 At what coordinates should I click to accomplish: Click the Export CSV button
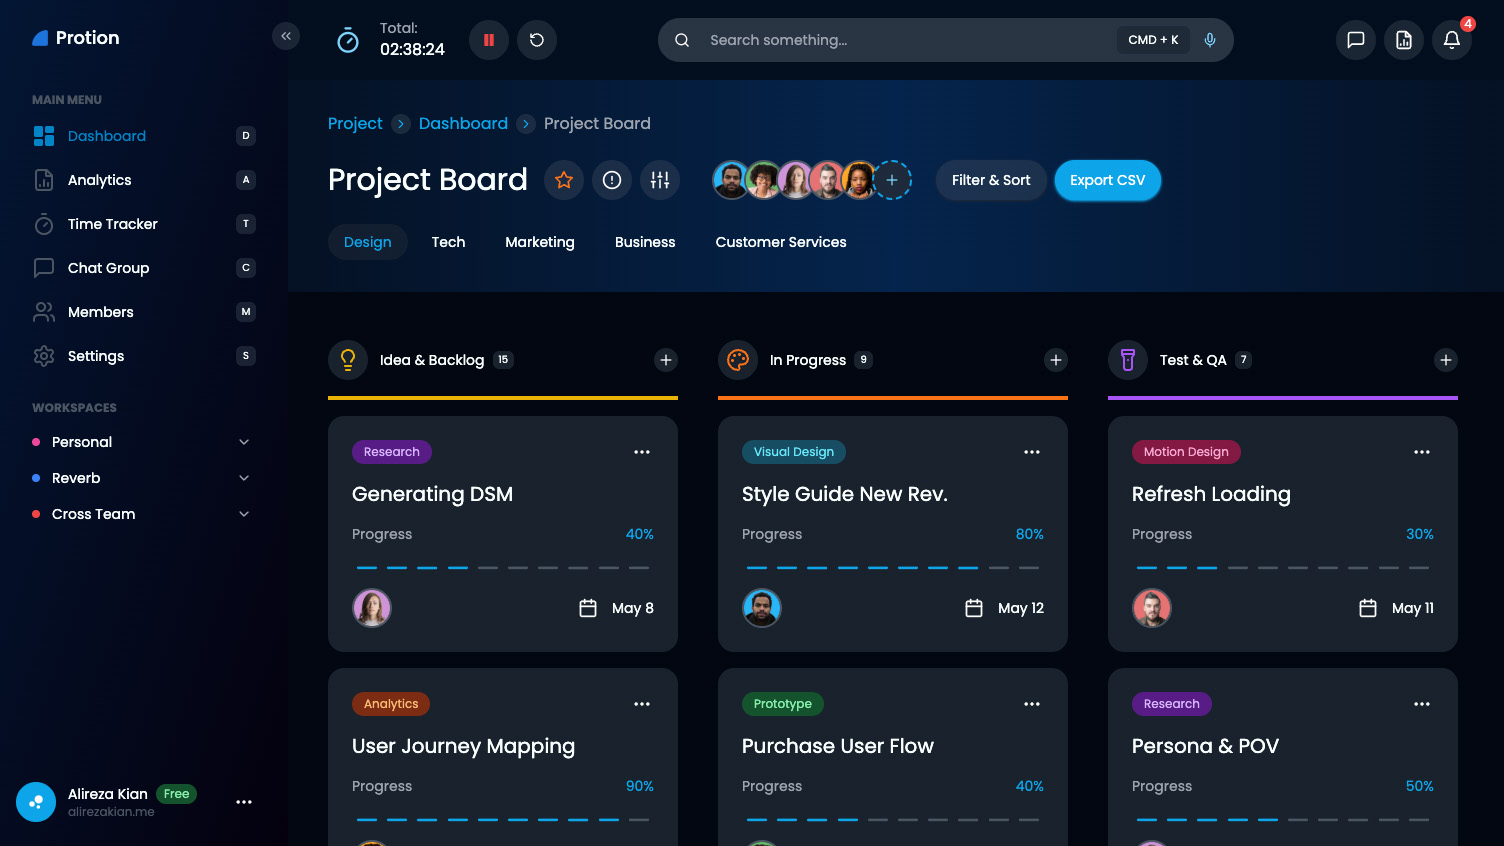pos(1107,180)
